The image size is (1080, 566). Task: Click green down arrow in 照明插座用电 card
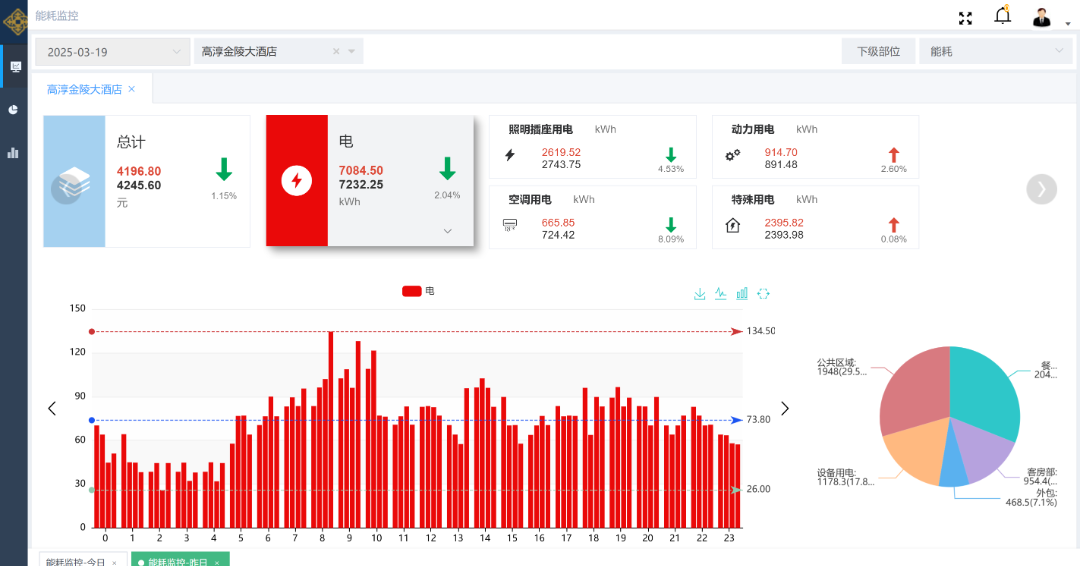pyautogui.click(x=671, y=155)
